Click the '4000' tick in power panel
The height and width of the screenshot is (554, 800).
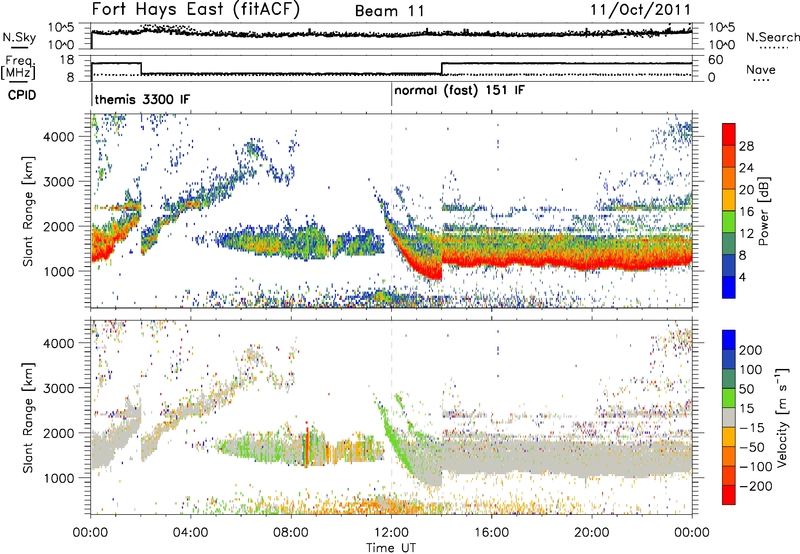58,137
